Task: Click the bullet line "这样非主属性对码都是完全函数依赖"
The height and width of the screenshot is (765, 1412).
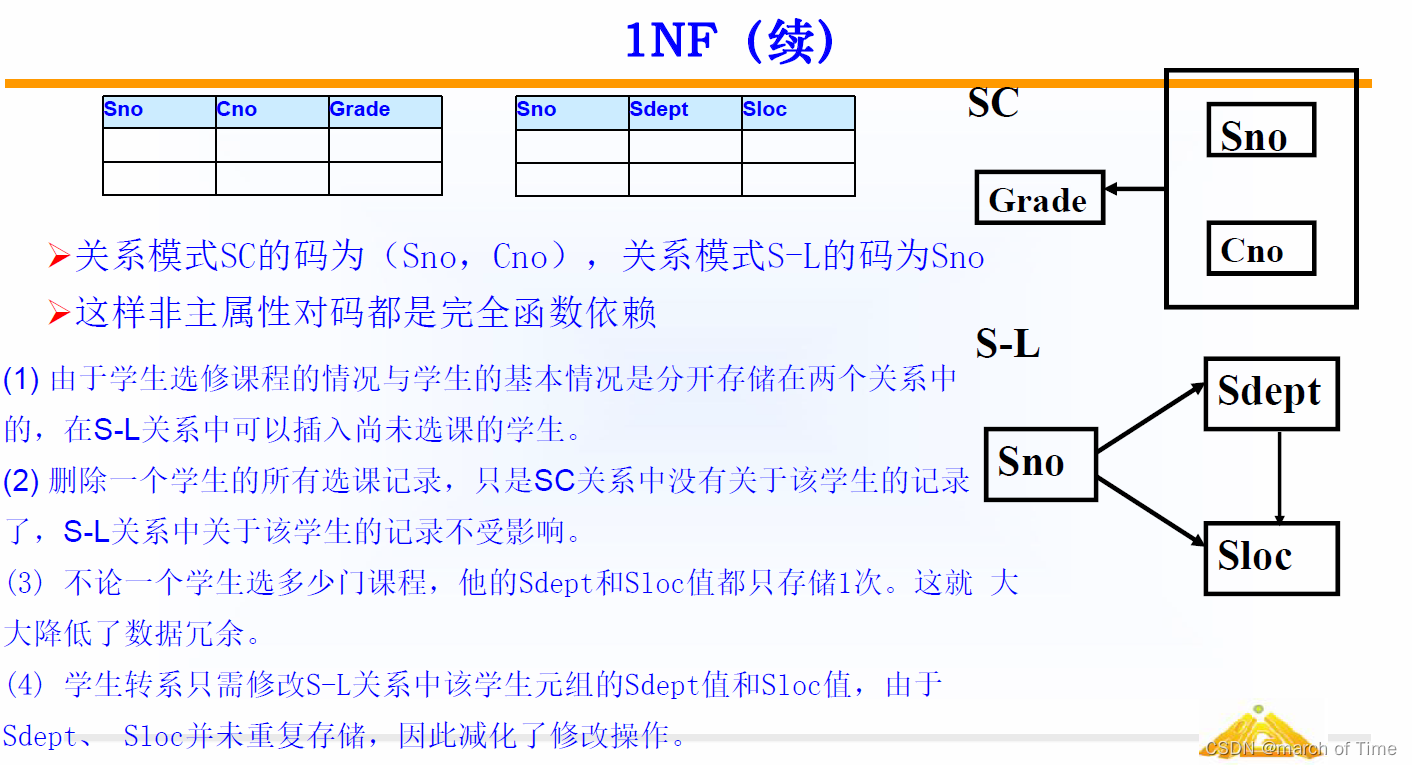Action: 352,314
